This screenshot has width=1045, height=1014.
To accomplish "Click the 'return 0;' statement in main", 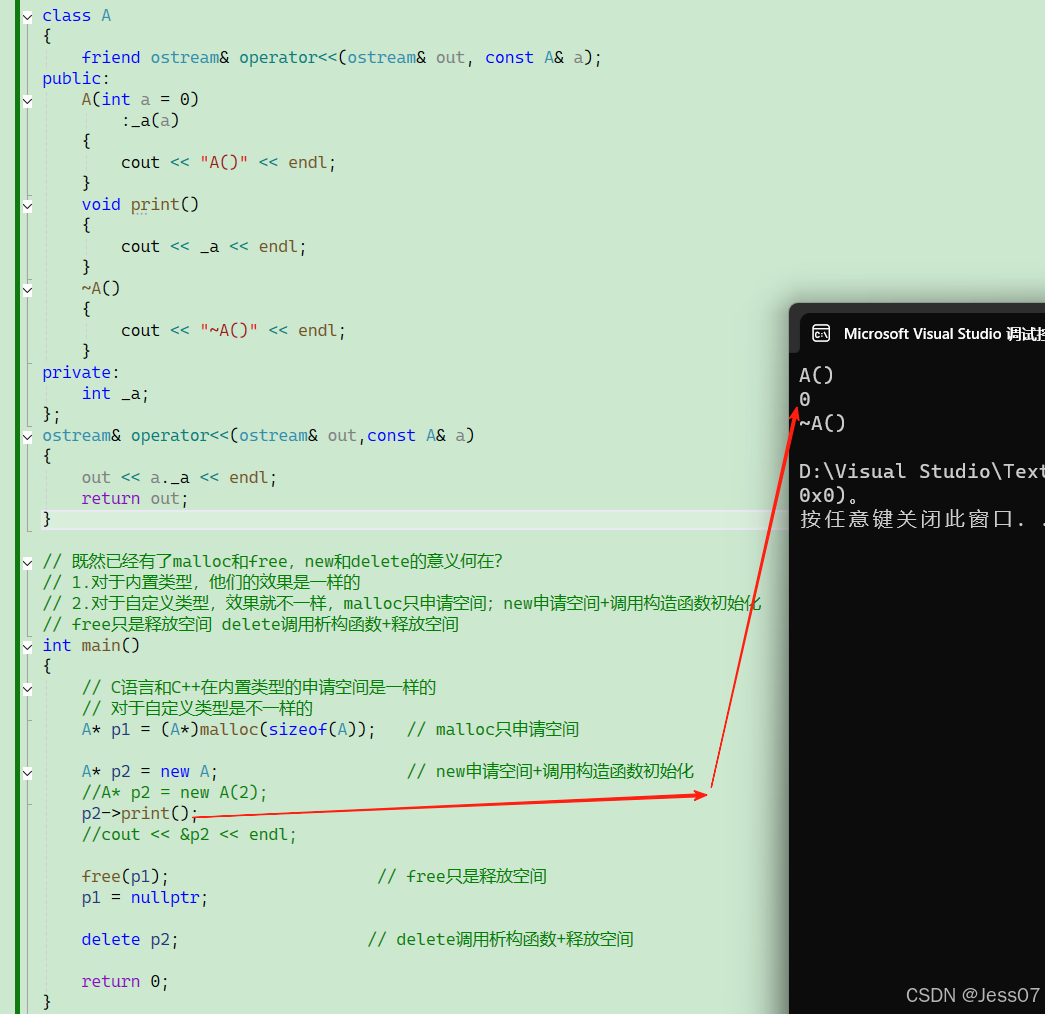I will [x=125, y=982].
